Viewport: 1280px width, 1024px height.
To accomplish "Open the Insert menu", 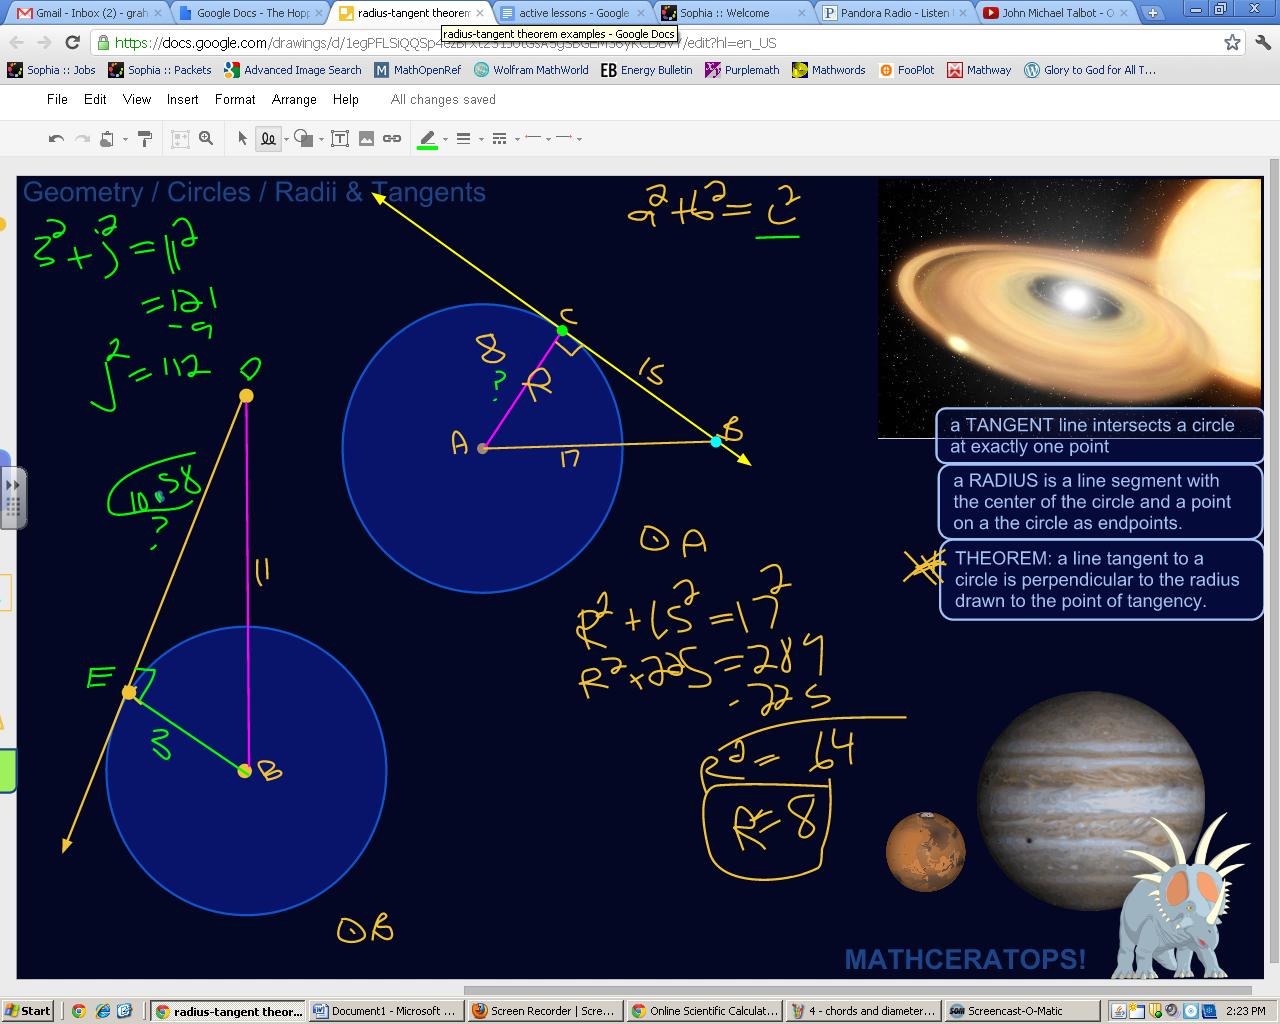I will click(182, 100).
